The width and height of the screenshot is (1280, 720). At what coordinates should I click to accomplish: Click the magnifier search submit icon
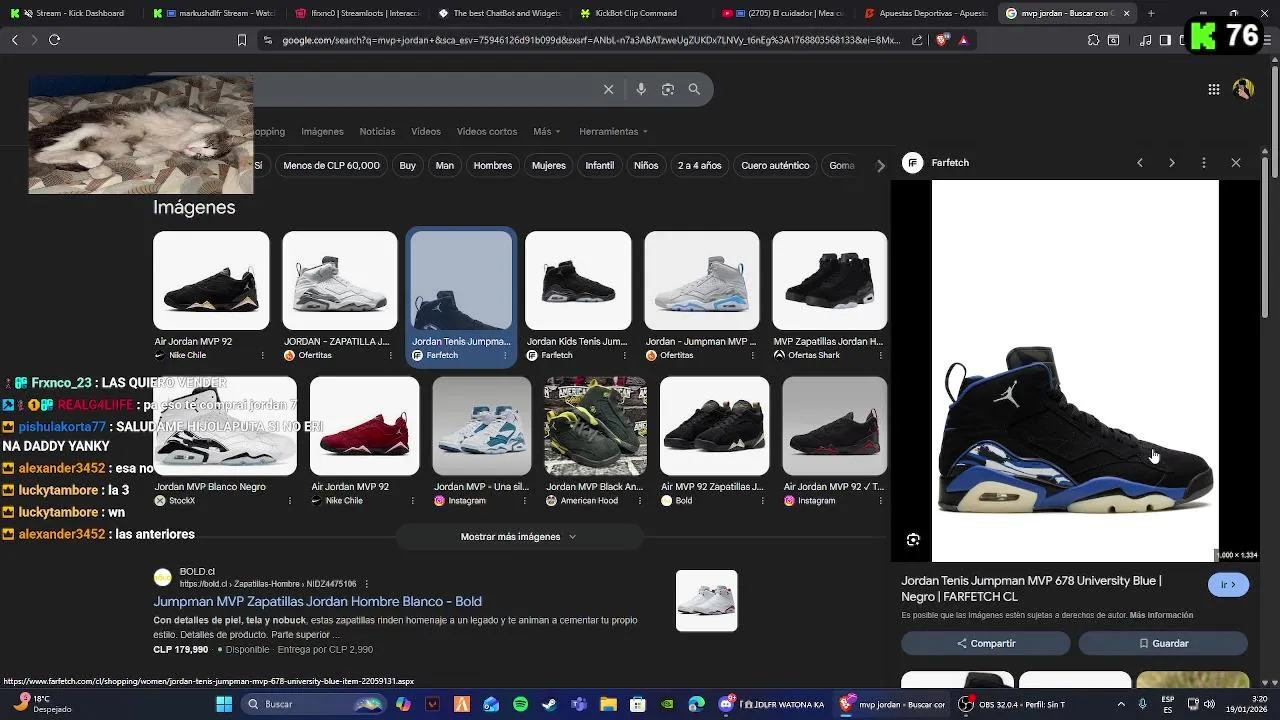click(694, 89)
